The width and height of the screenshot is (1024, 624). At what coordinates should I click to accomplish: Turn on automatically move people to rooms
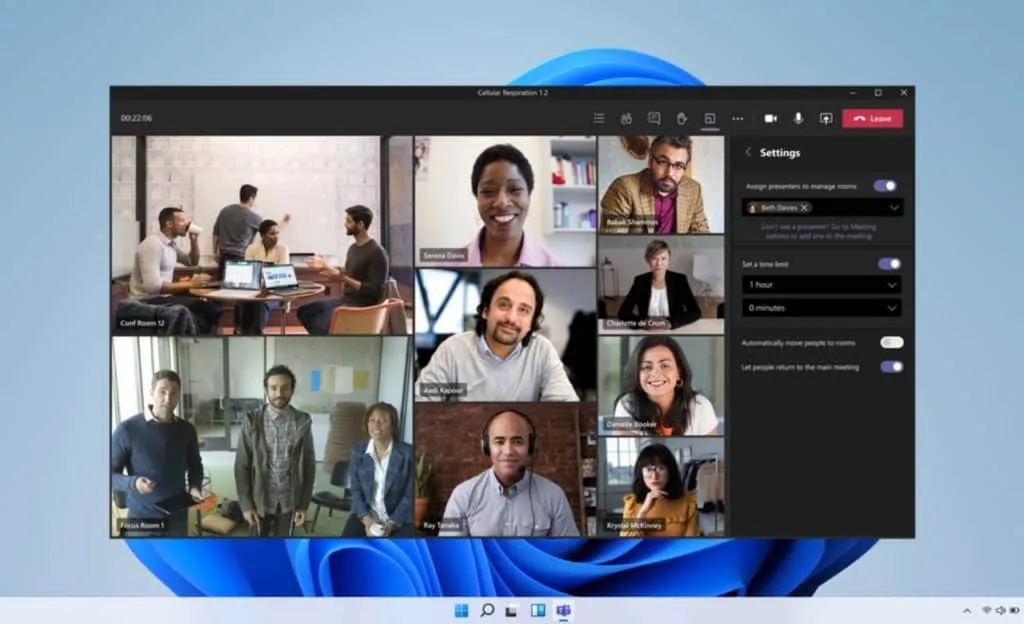(891, 343)
